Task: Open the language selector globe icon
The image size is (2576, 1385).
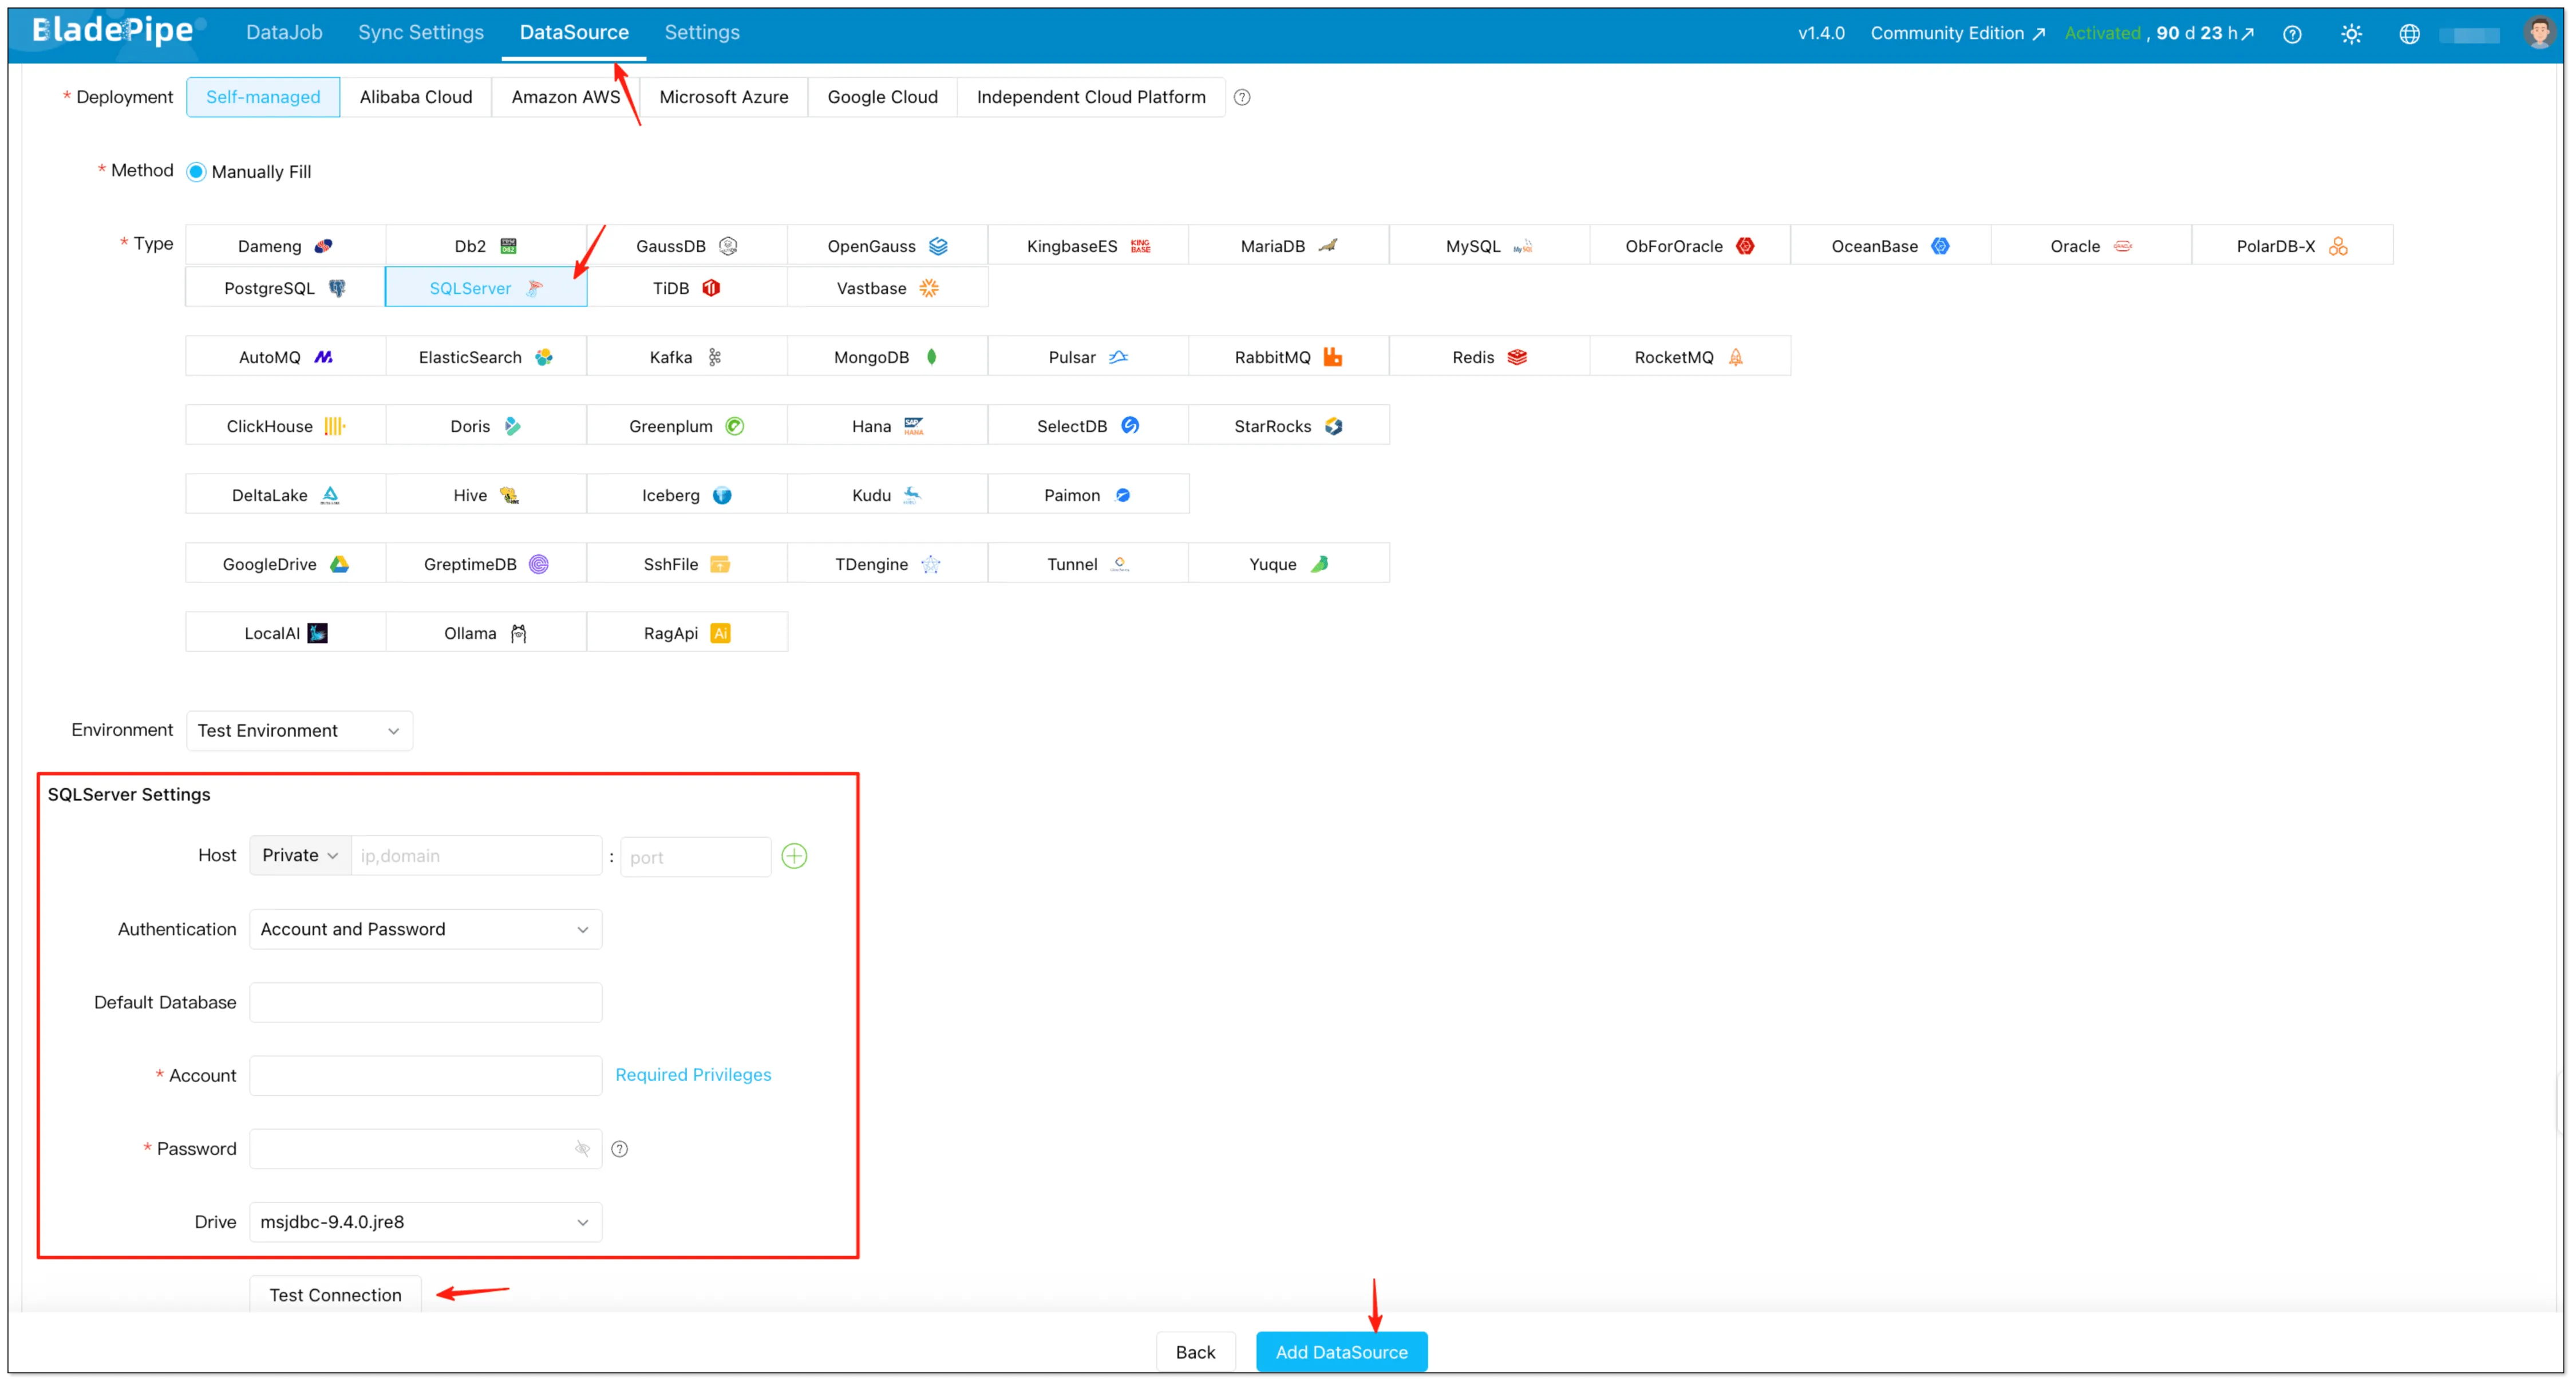Action: tap(2410, 33)
